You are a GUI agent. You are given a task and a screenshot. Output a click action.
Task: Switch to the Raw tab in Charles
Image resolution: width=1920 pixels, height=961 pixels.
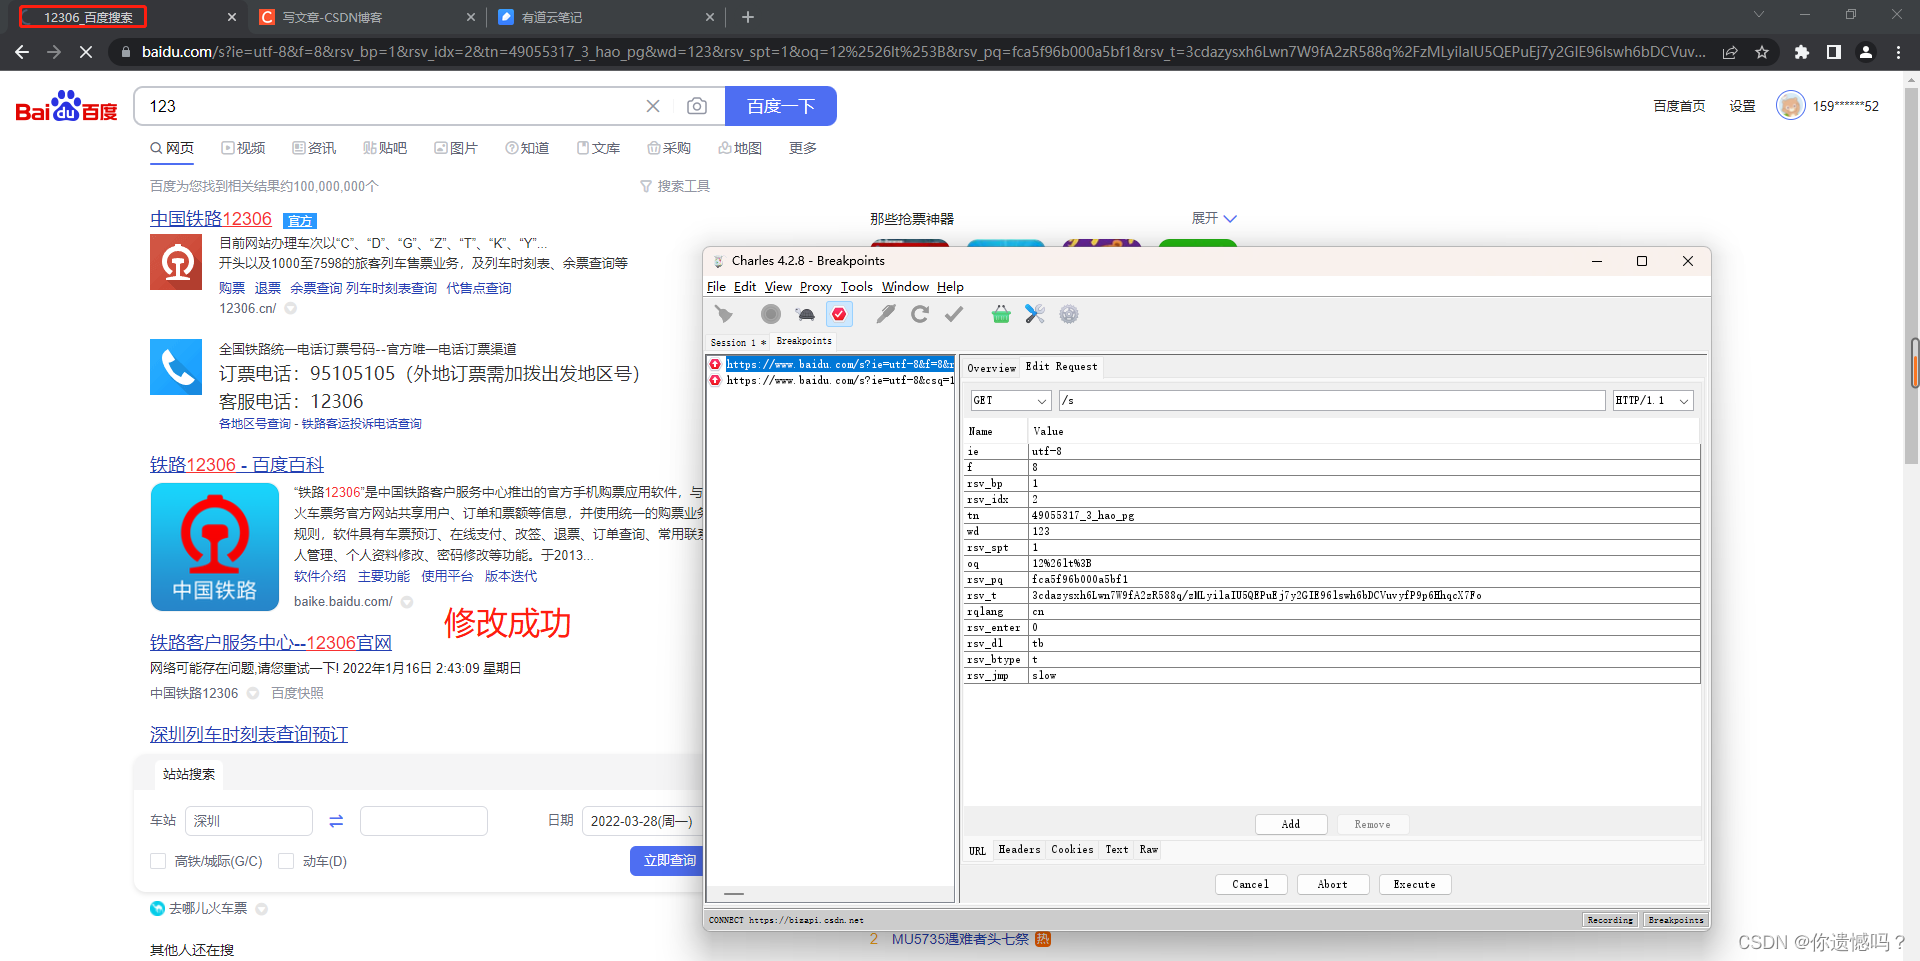click(x=1149, y=850)
